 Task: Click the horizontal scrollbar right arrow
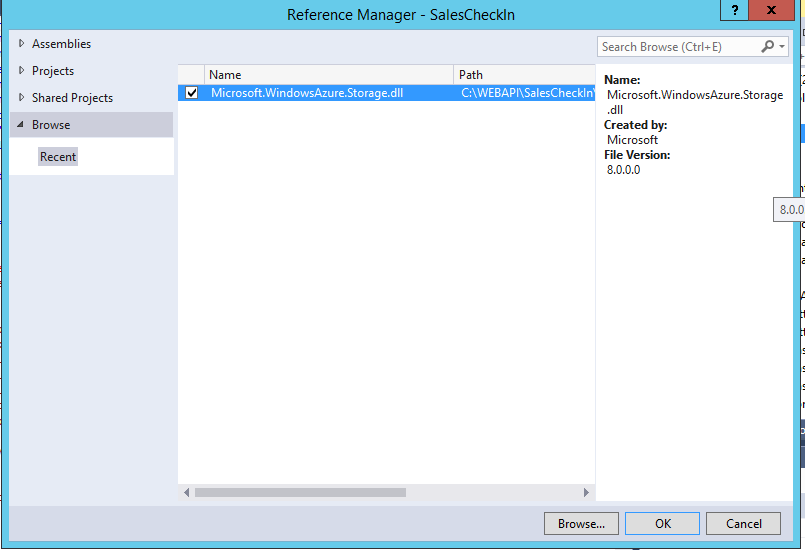(586, 492)
